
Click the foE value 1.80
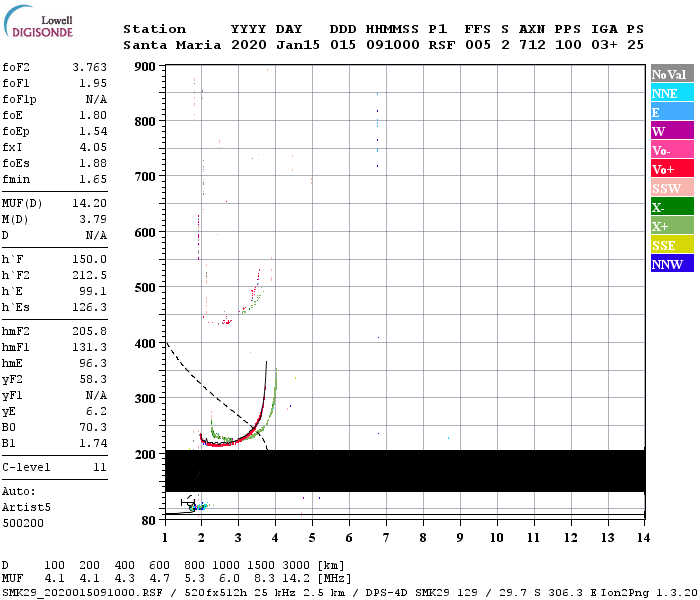tap(93, 115)
